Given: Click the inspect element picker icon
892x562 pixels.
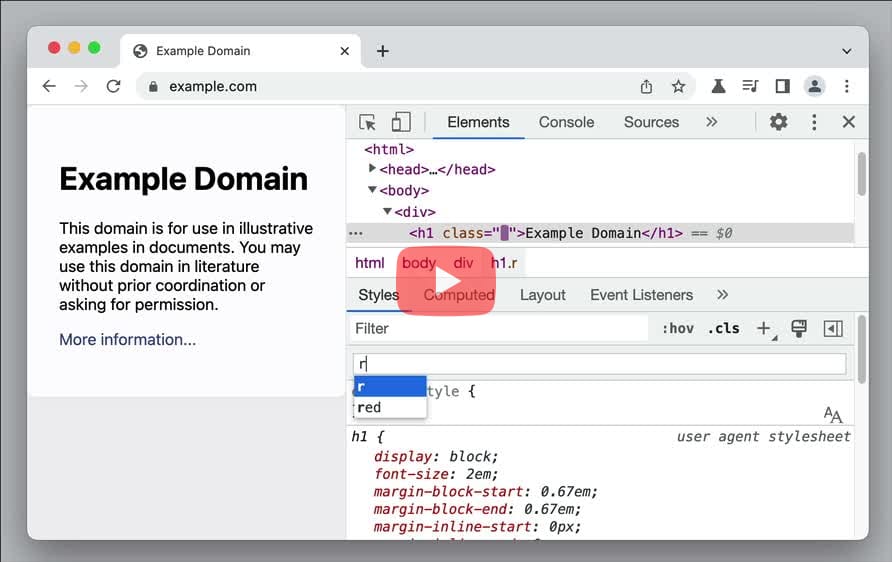Looking at the screenshot, I should pyautogui.click(x=367, y=122).
